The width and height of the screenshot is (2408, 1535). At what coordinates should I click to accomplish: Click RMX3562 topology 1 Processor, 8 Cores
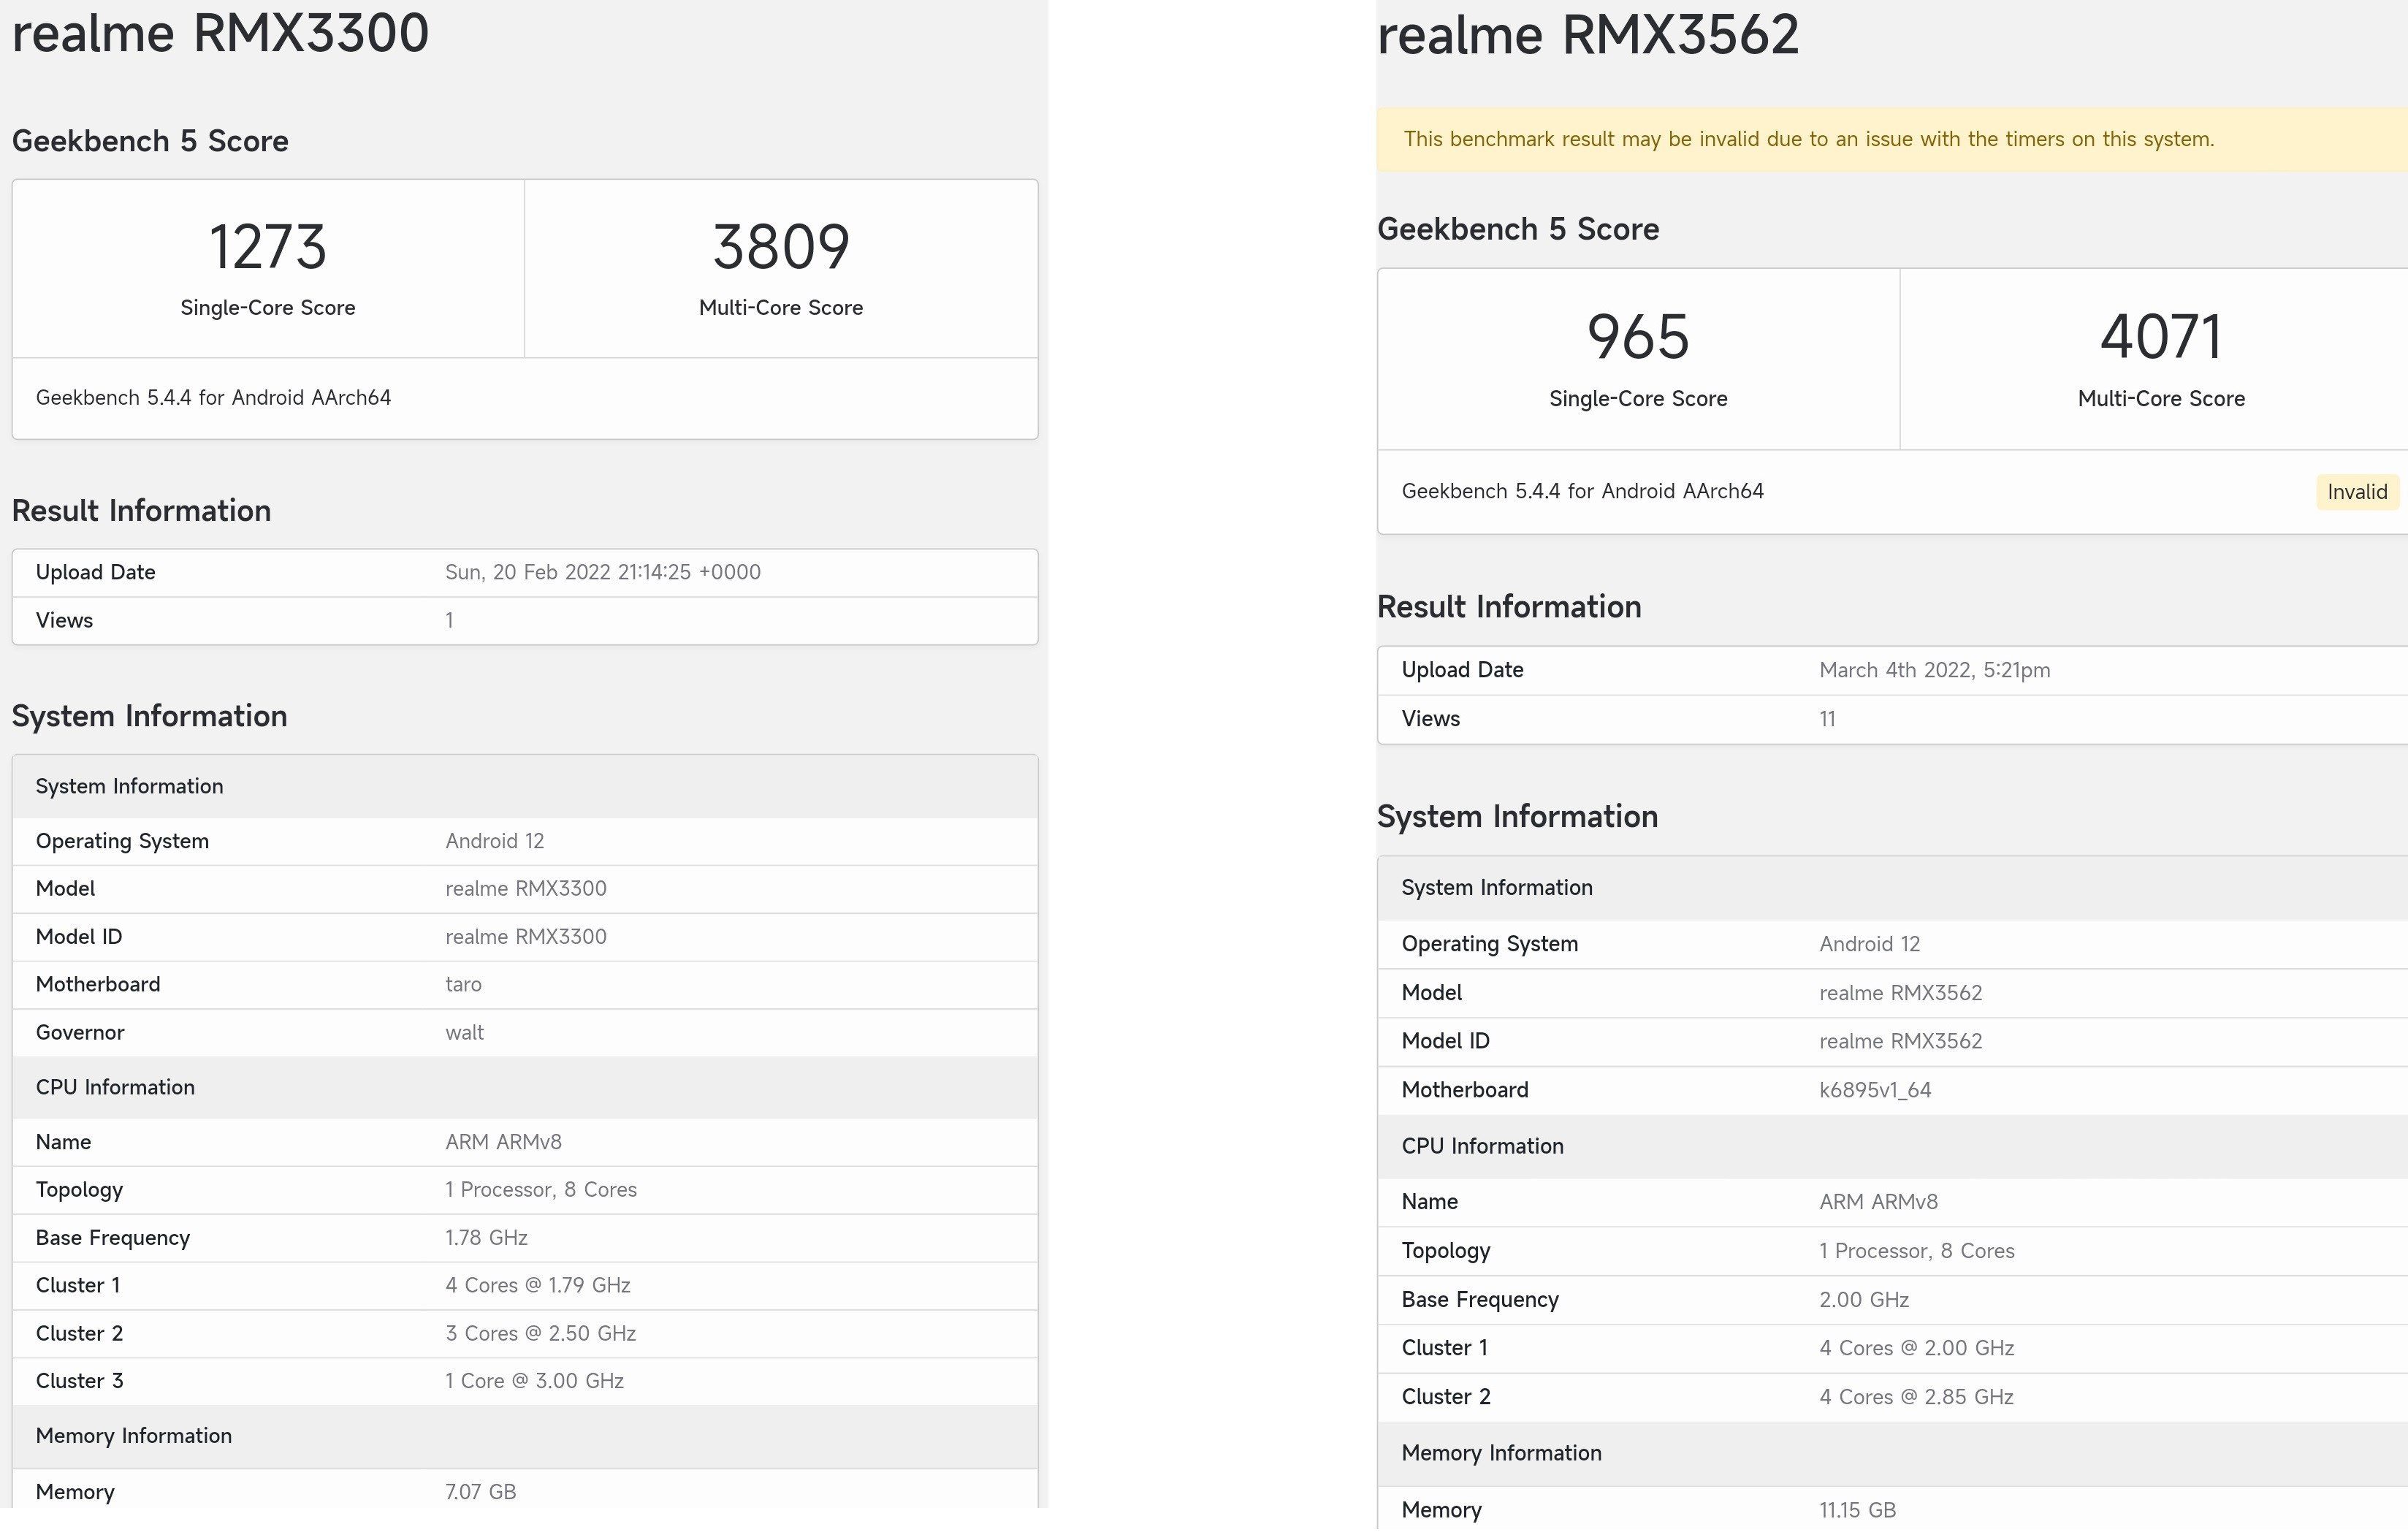tap(1916, 1251)
